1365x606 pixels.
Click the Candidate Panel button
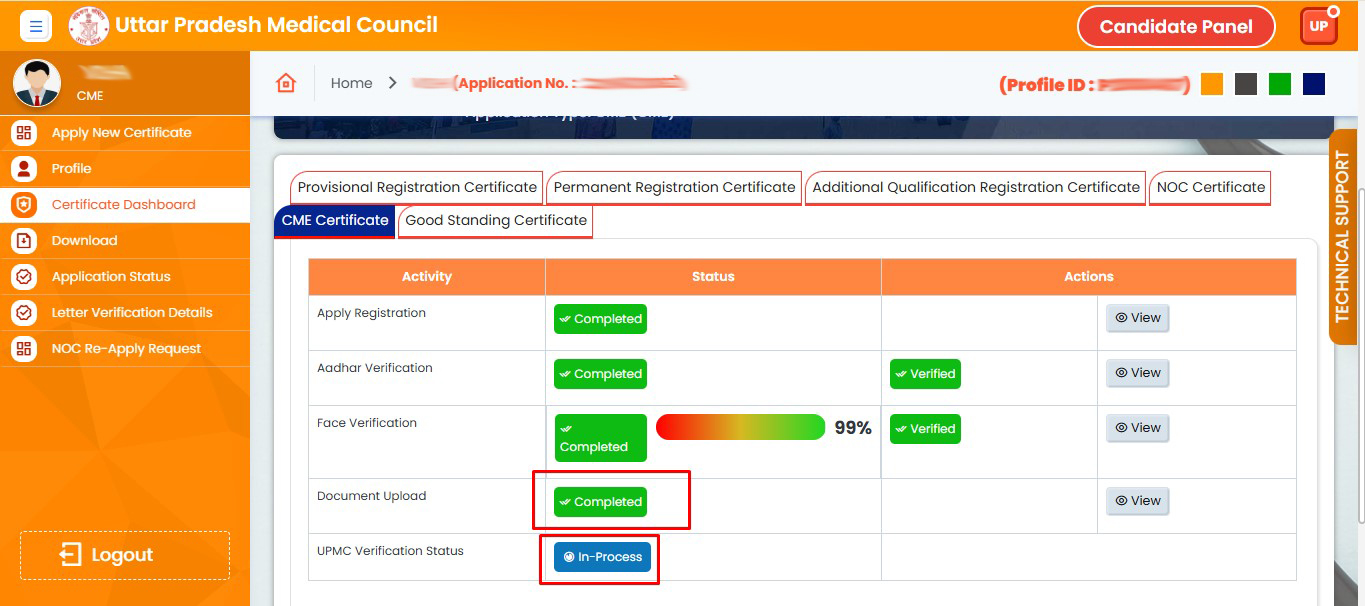(1175, 27)
